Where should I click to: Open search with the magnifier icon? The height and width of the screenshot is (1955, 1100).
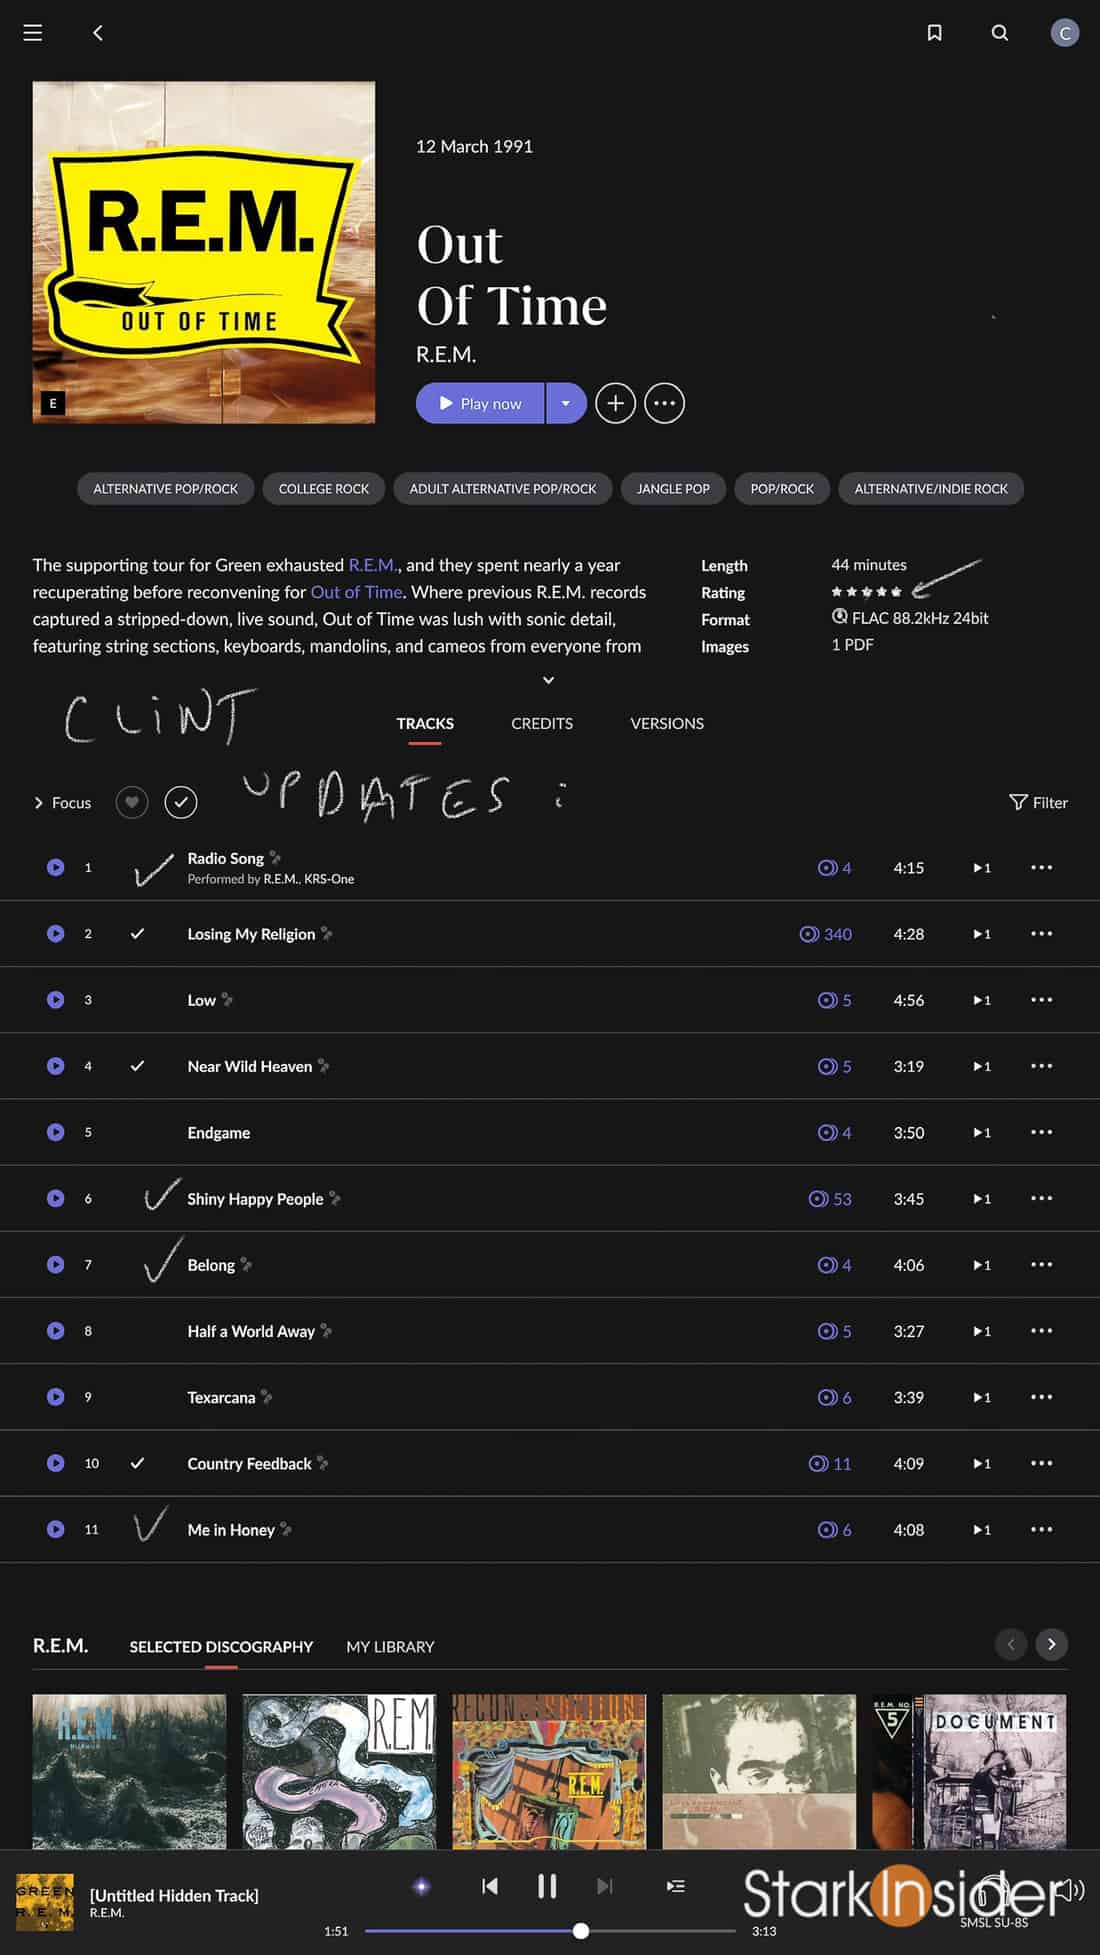(x=999, y=33)
